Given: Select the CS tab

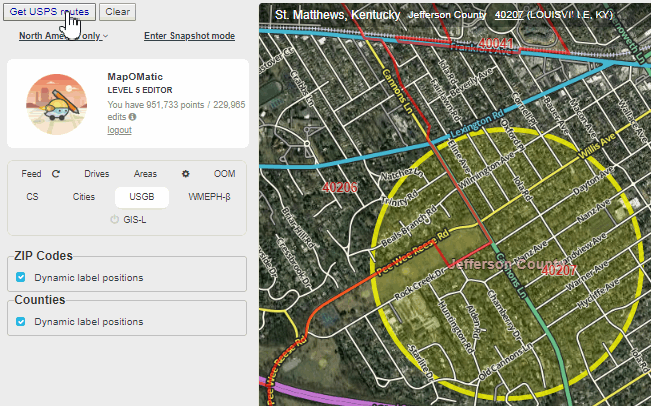Looking at the screenshot, I should tap(33, 197).
